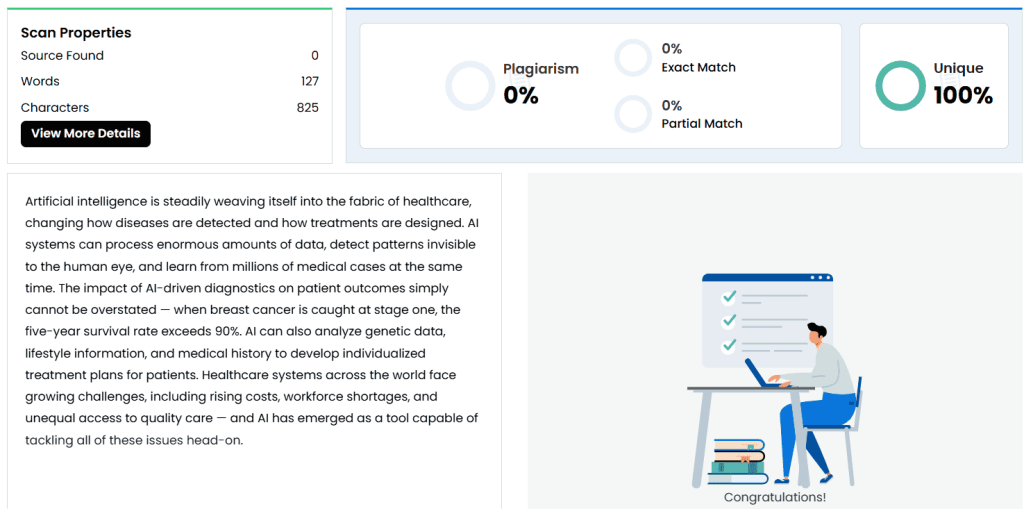Click the green Unique progress ring
The image size is (1024, 509).
[900, 86]
